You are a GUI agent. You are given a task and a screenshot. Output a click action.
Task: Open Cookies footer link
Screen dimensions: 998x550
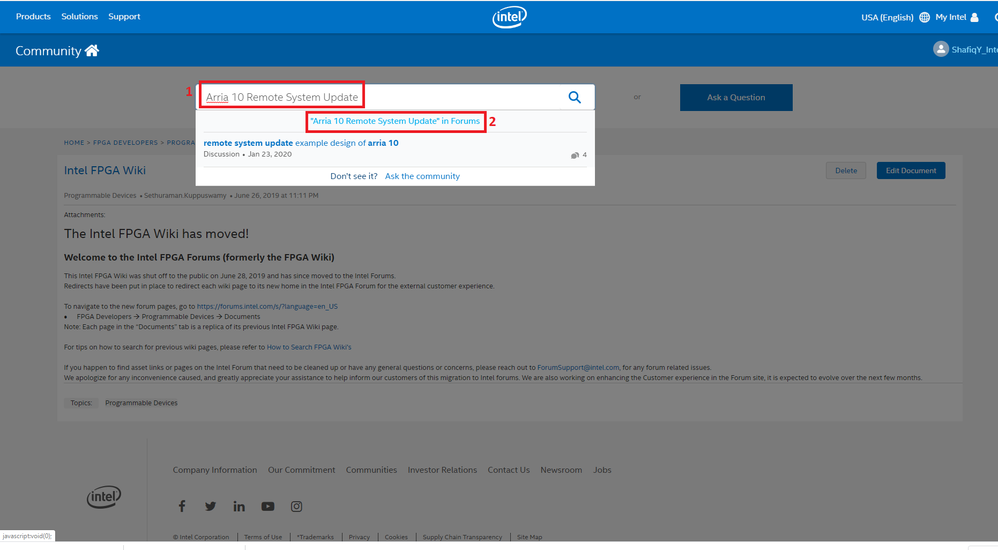point(396,537)
